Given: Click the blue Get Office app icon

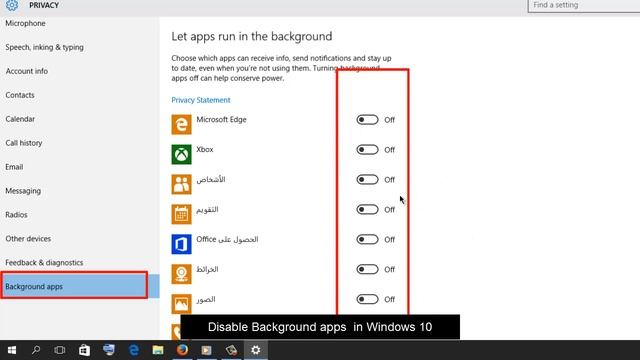Looking at the screenshot, I should point(181,244).
